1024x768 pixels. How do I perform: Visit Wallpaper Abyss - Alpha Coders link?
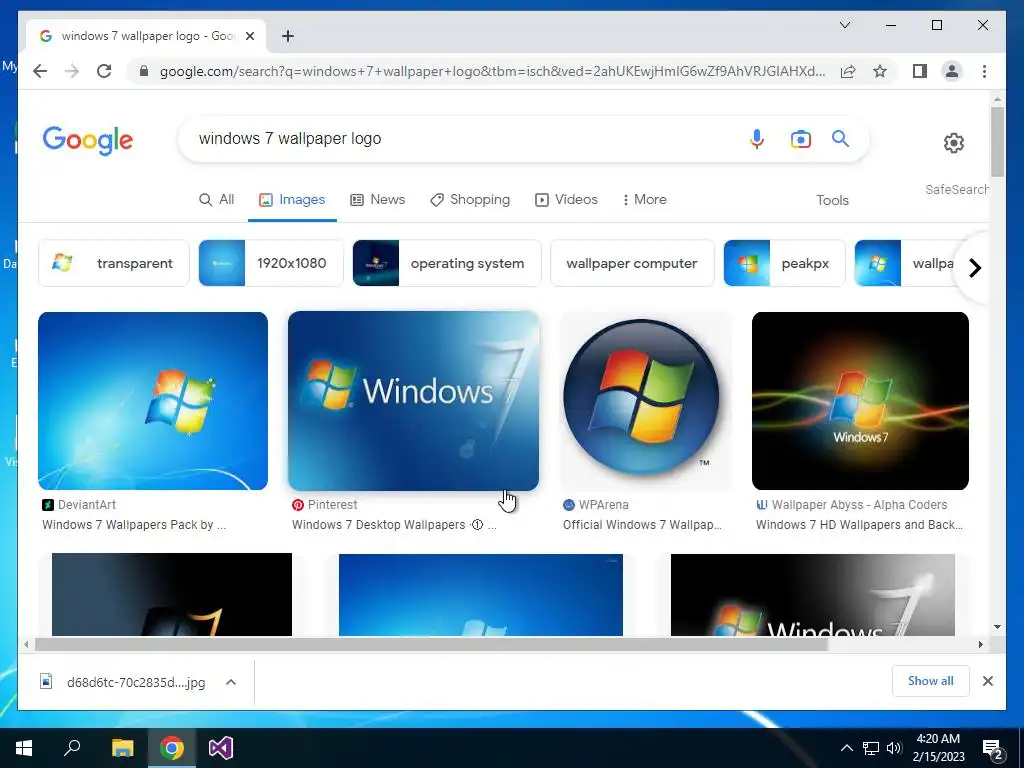pyautogui.click(x=852, y=505)
